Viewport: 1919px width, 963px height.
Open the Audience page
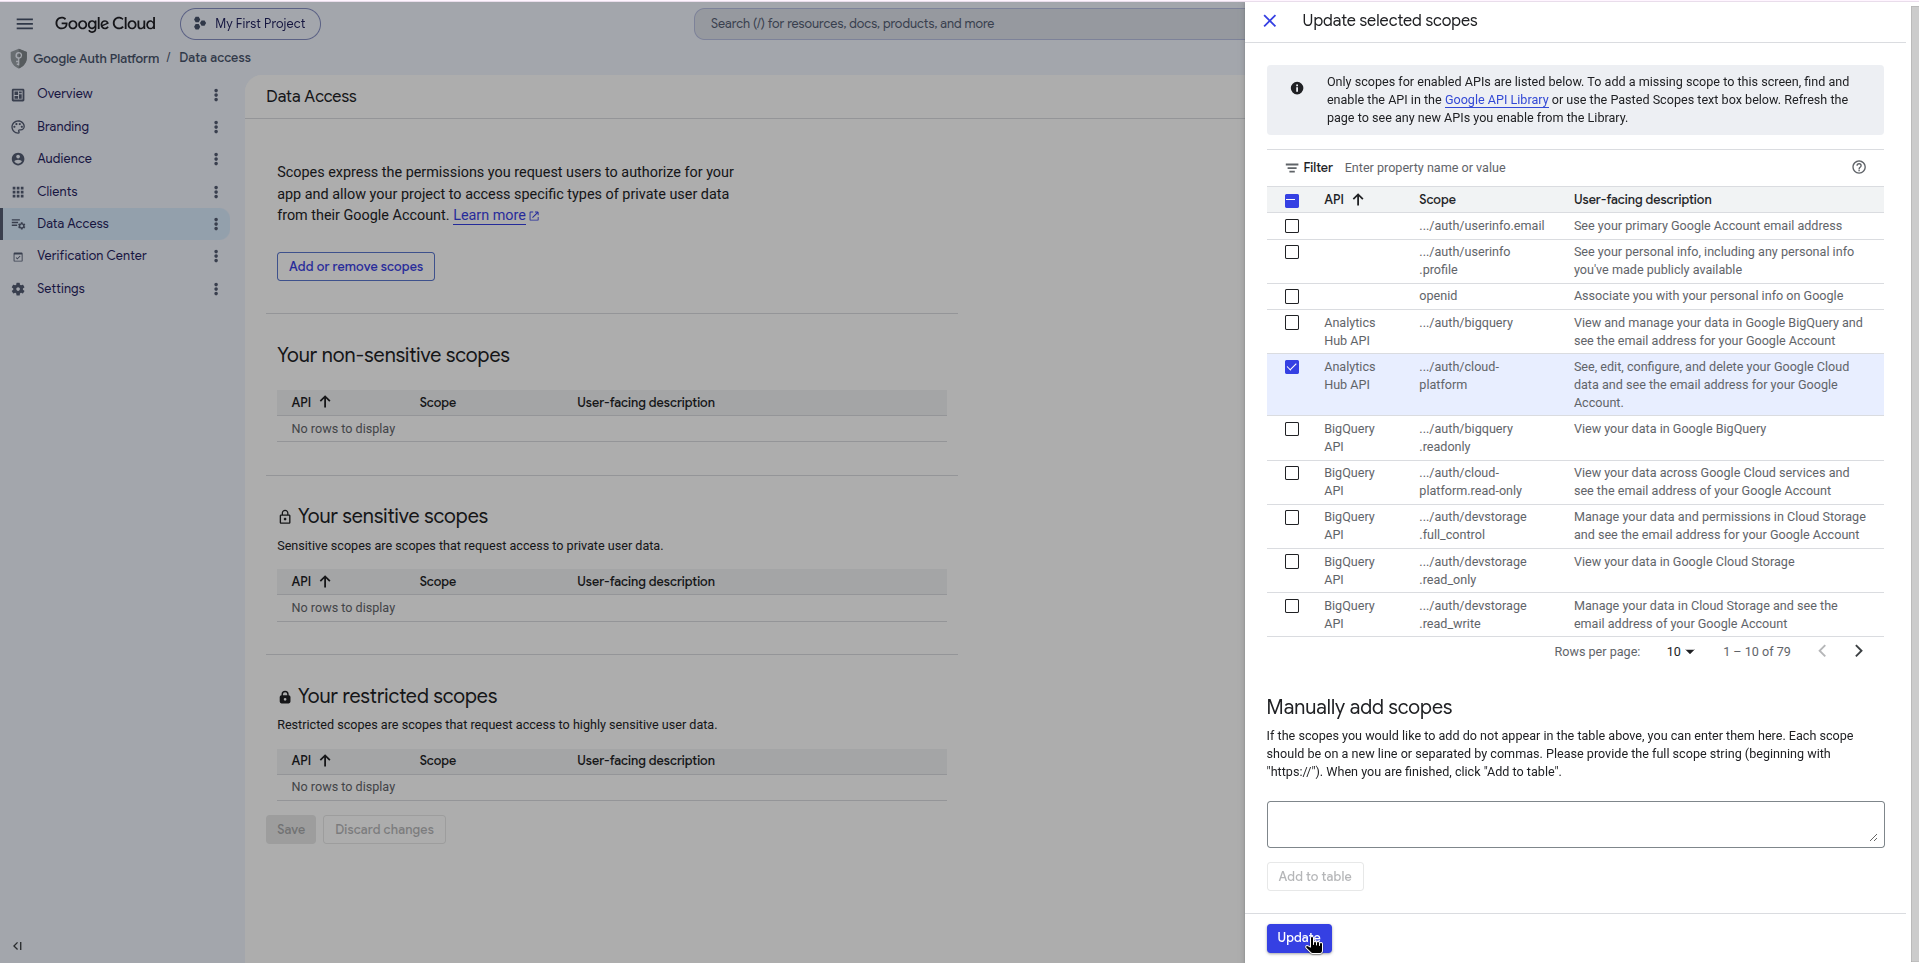[64, 158]
